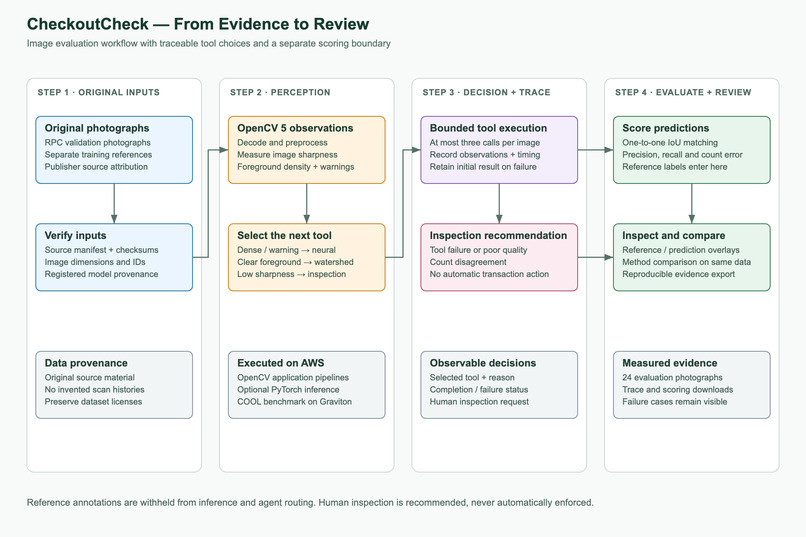Select the 'Score predictions' box heading
The width and height of the screenshot is (806, 537).
click(666, 128)
